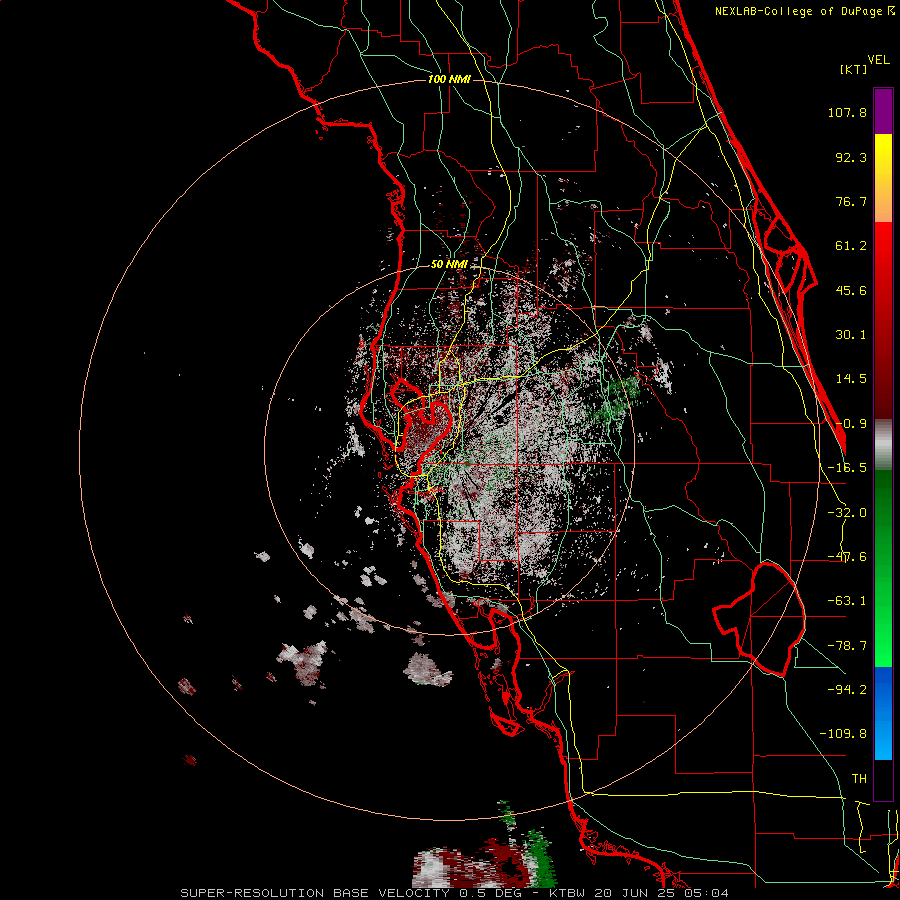This screenshot has height=900, width=900.
Task: Select the 107.8 legend value
Action: [x=847, y=112]
